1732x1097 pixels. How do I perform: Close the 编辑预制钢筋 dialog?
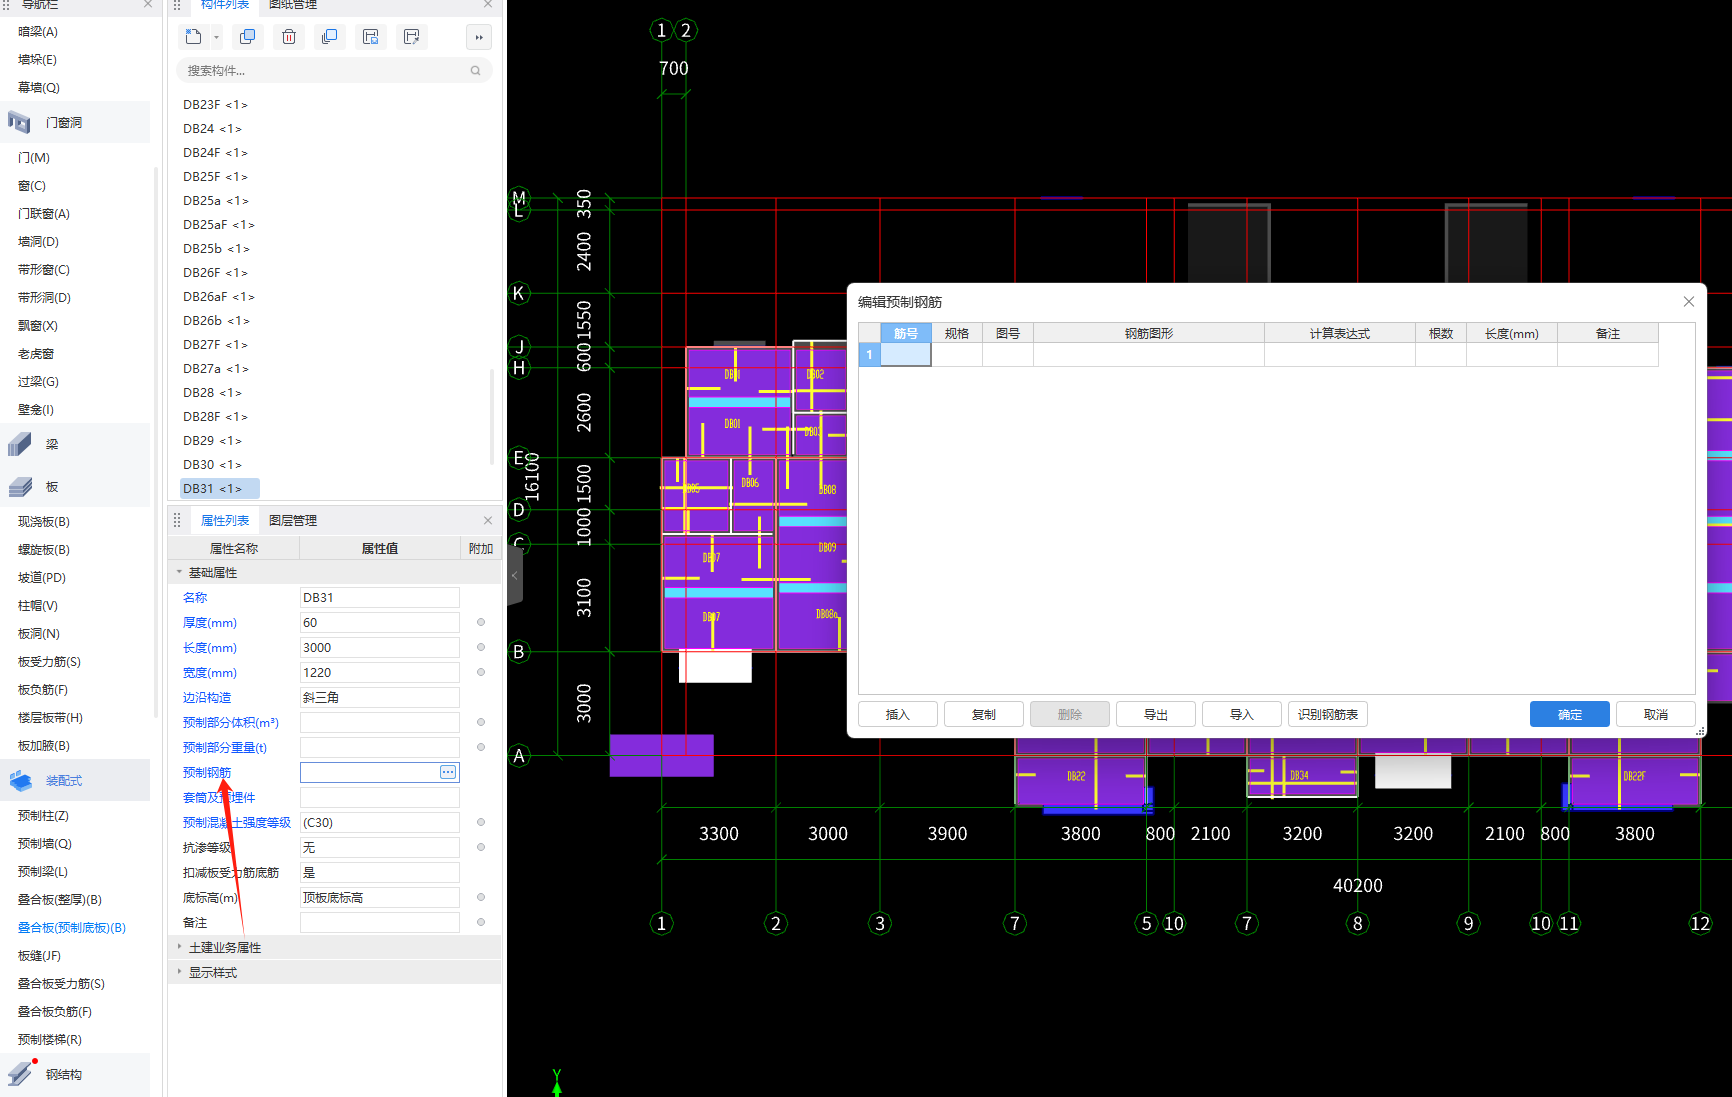pyautogui.click(x=1689, y=301)
